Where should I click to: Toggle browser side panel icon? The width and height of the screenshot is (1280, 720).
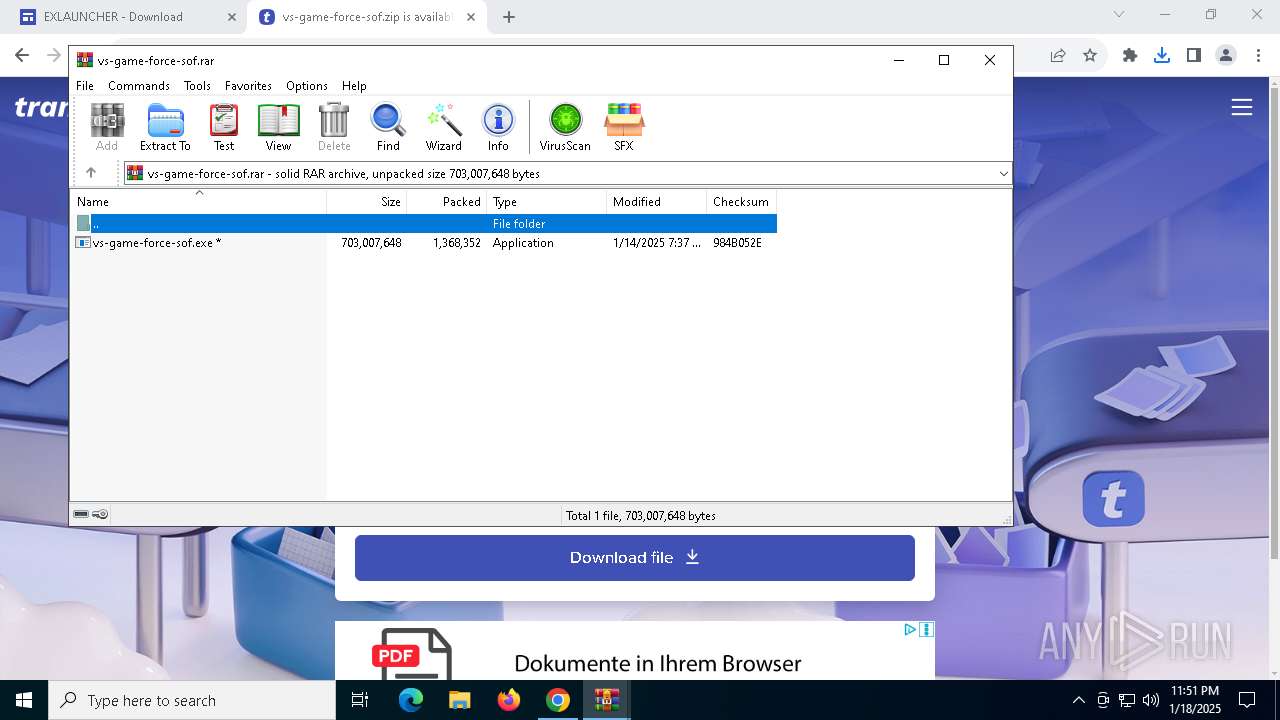tap(1194, 56)
